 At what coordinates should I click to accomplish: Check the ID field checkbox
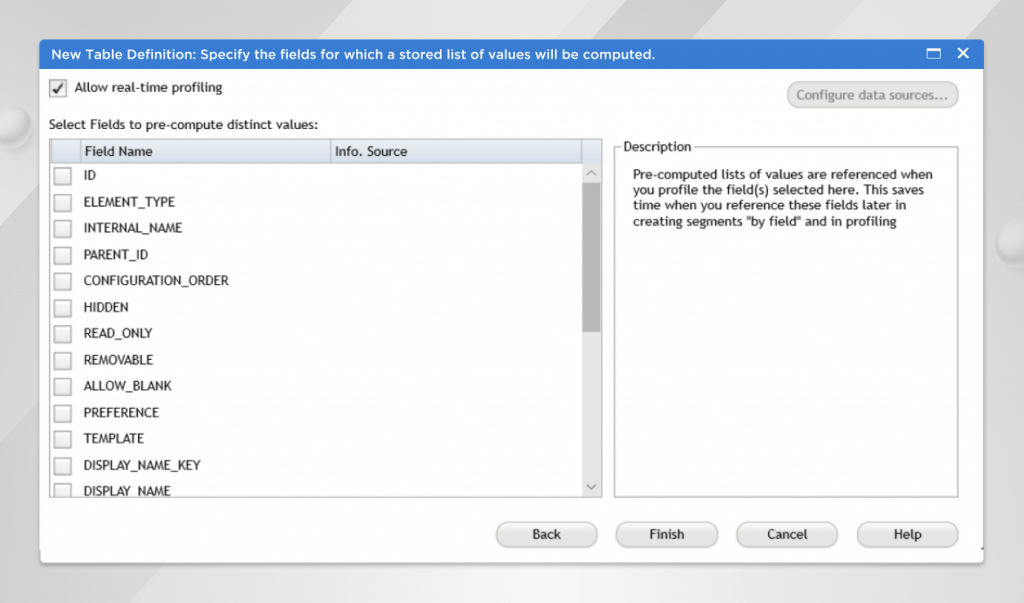(63, 176)
